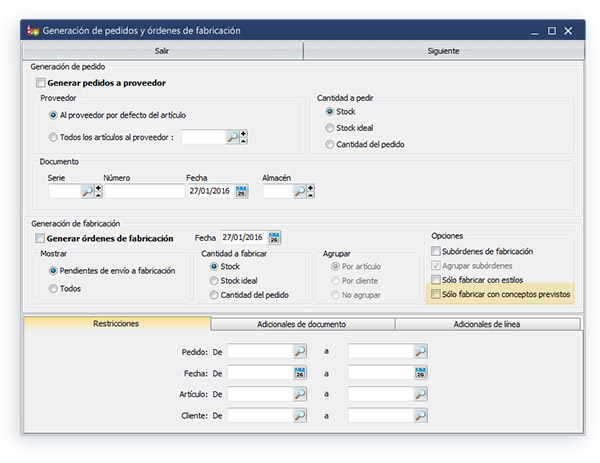The height and width of the screenshot is (463, 600).
Task: Open calendar next to fabricación Fecha
Action: (x=275, y=238)
